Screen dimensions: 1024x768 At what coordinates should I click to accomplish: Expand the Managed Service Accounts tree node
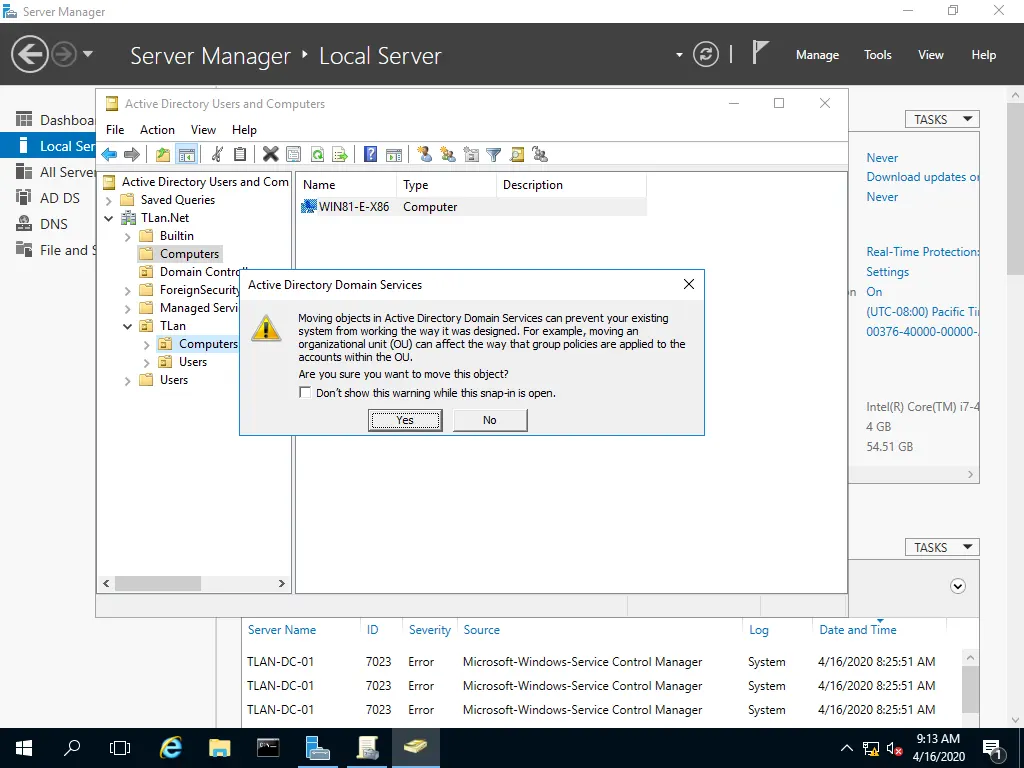pyautogui.click(x=128, y=308)
